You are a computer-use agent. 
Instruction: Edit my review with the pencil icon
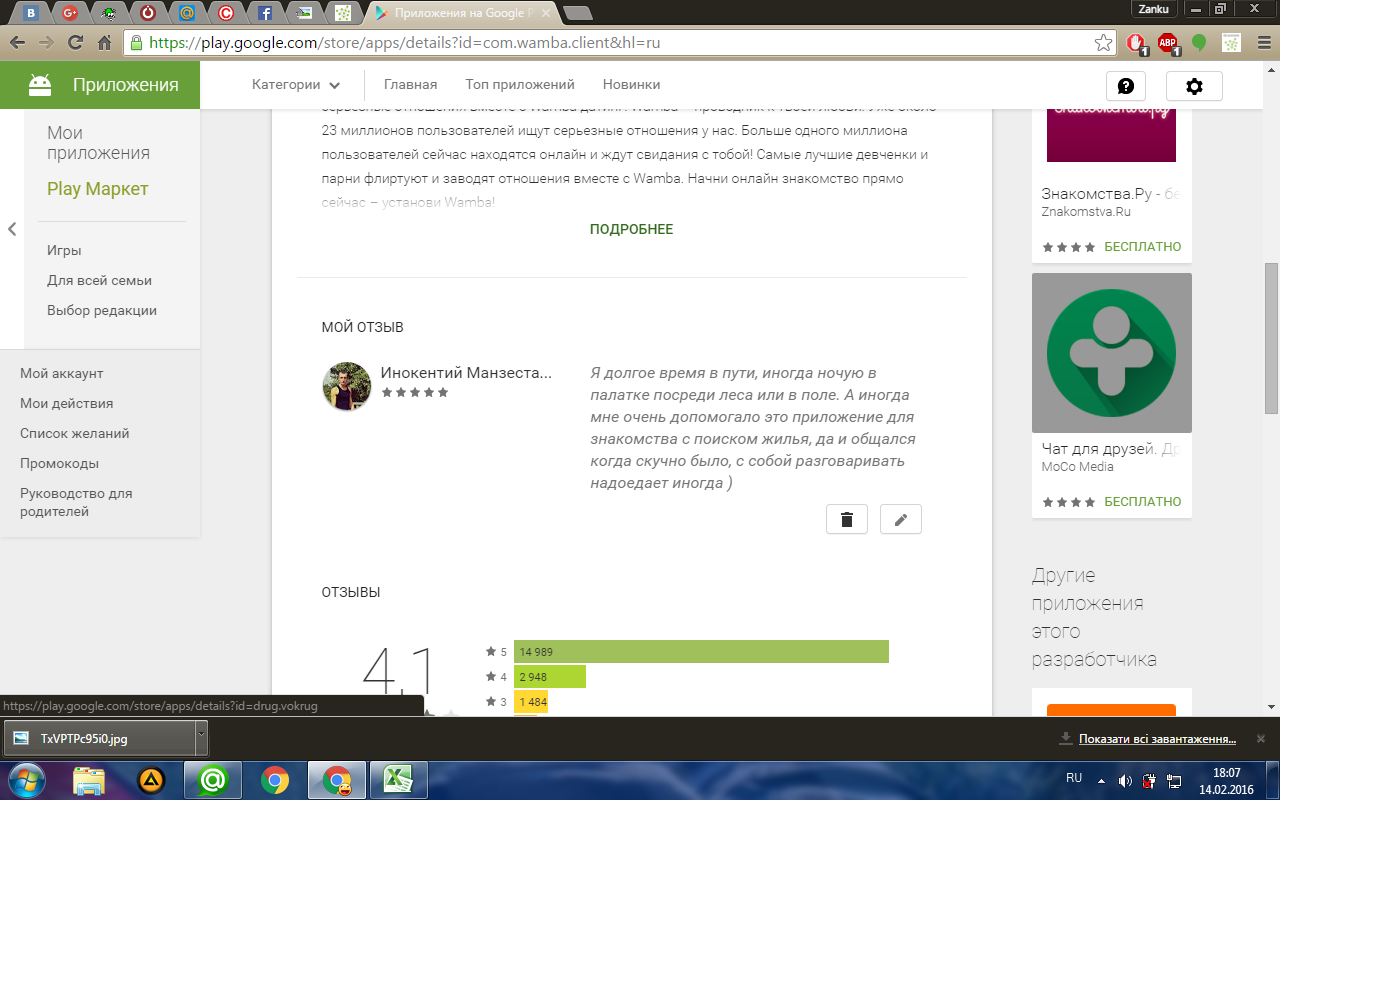tap(901, 519)
